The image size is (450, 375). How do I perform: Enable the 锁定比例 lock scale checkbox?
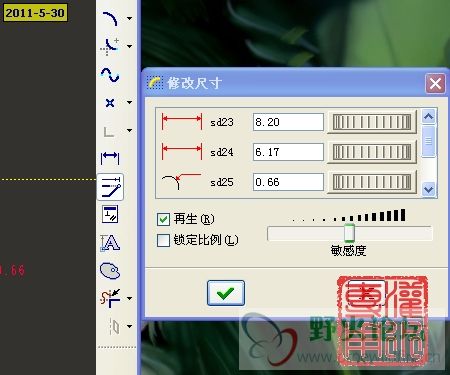[163, 240]
